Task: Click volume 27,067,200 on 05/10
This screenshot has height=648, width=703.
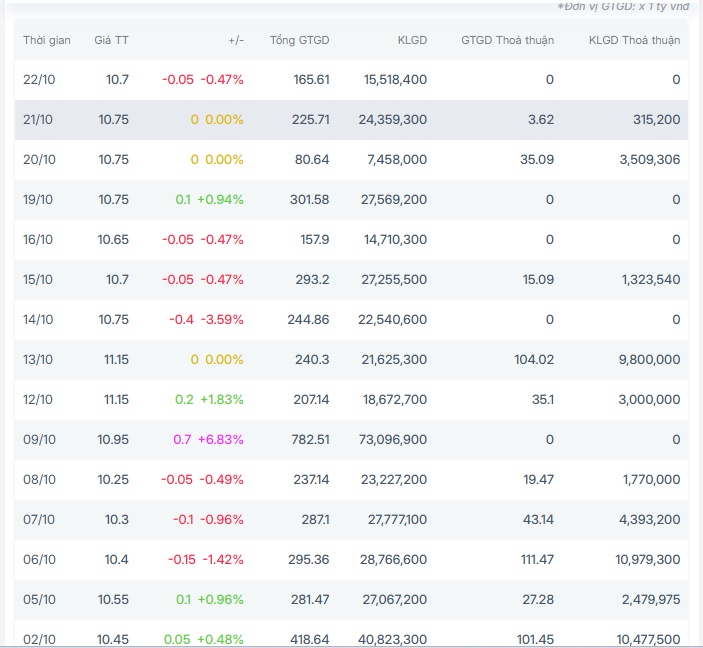Action: (395, 599)
